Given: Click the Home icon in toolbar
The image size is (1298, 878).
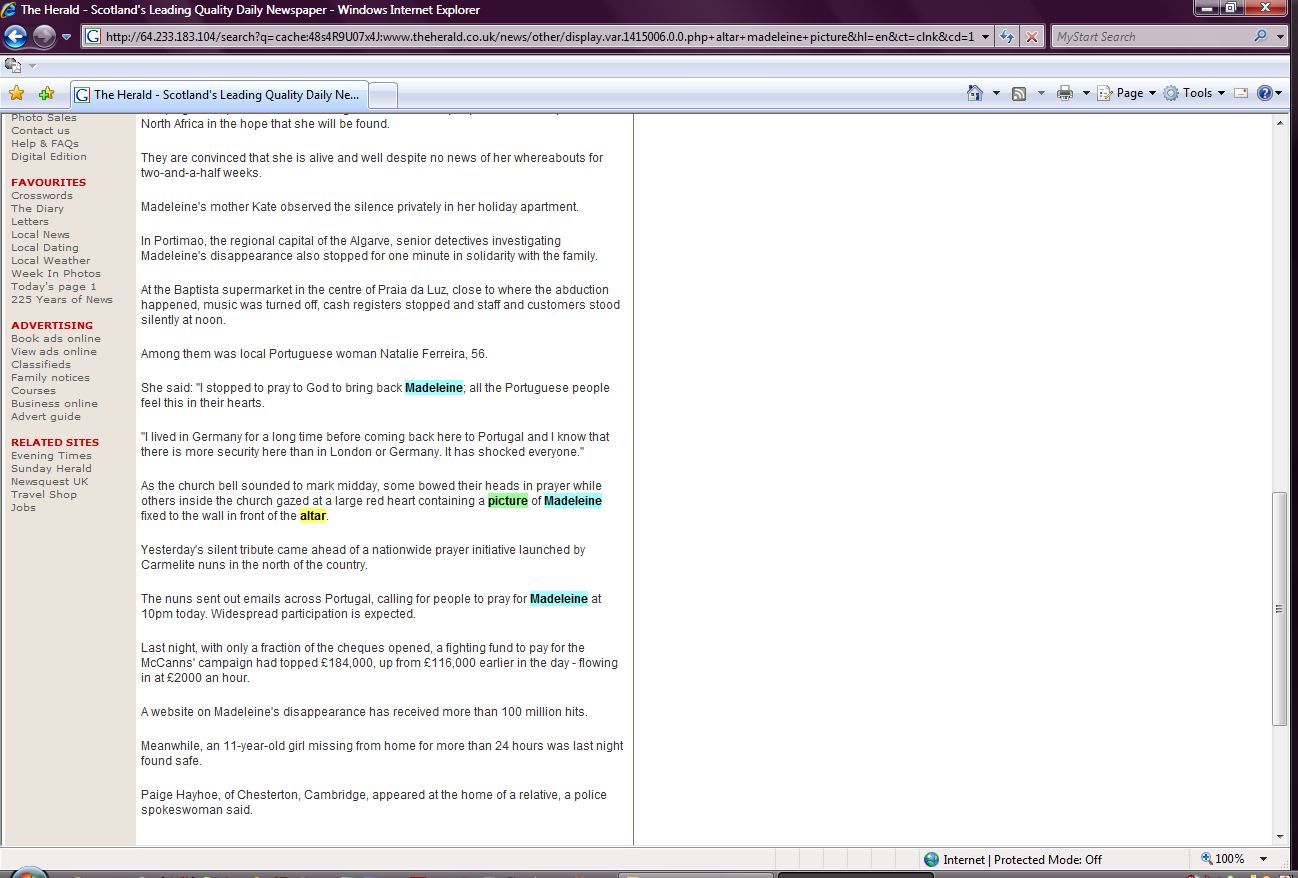Looking at the screenshot, I should [x=975, y=93].
